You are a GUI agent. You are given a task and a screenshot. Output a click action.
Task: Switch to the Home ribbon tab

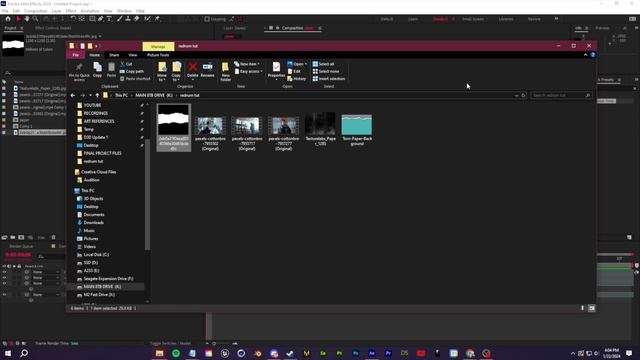coord(94,55)
